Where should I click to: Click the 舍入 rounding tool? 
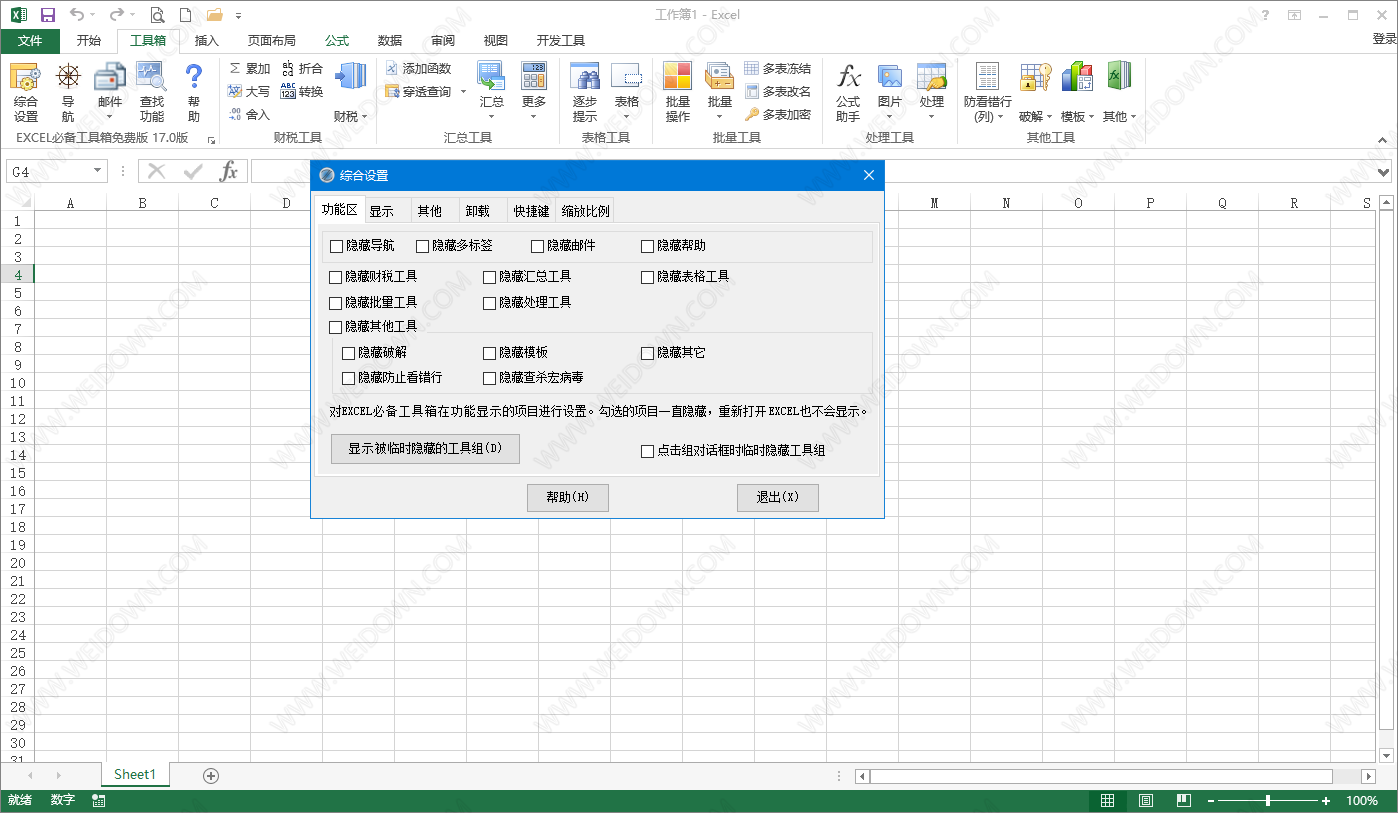[250, 115]
